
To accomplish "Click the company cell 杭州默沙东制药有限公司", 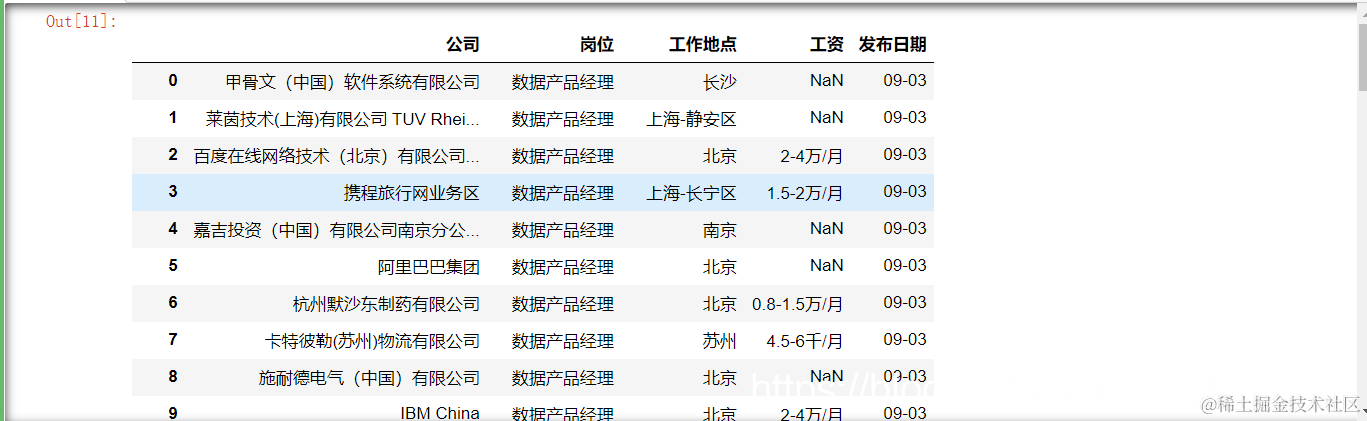I will pyautogui.click(x=387, y=304).
